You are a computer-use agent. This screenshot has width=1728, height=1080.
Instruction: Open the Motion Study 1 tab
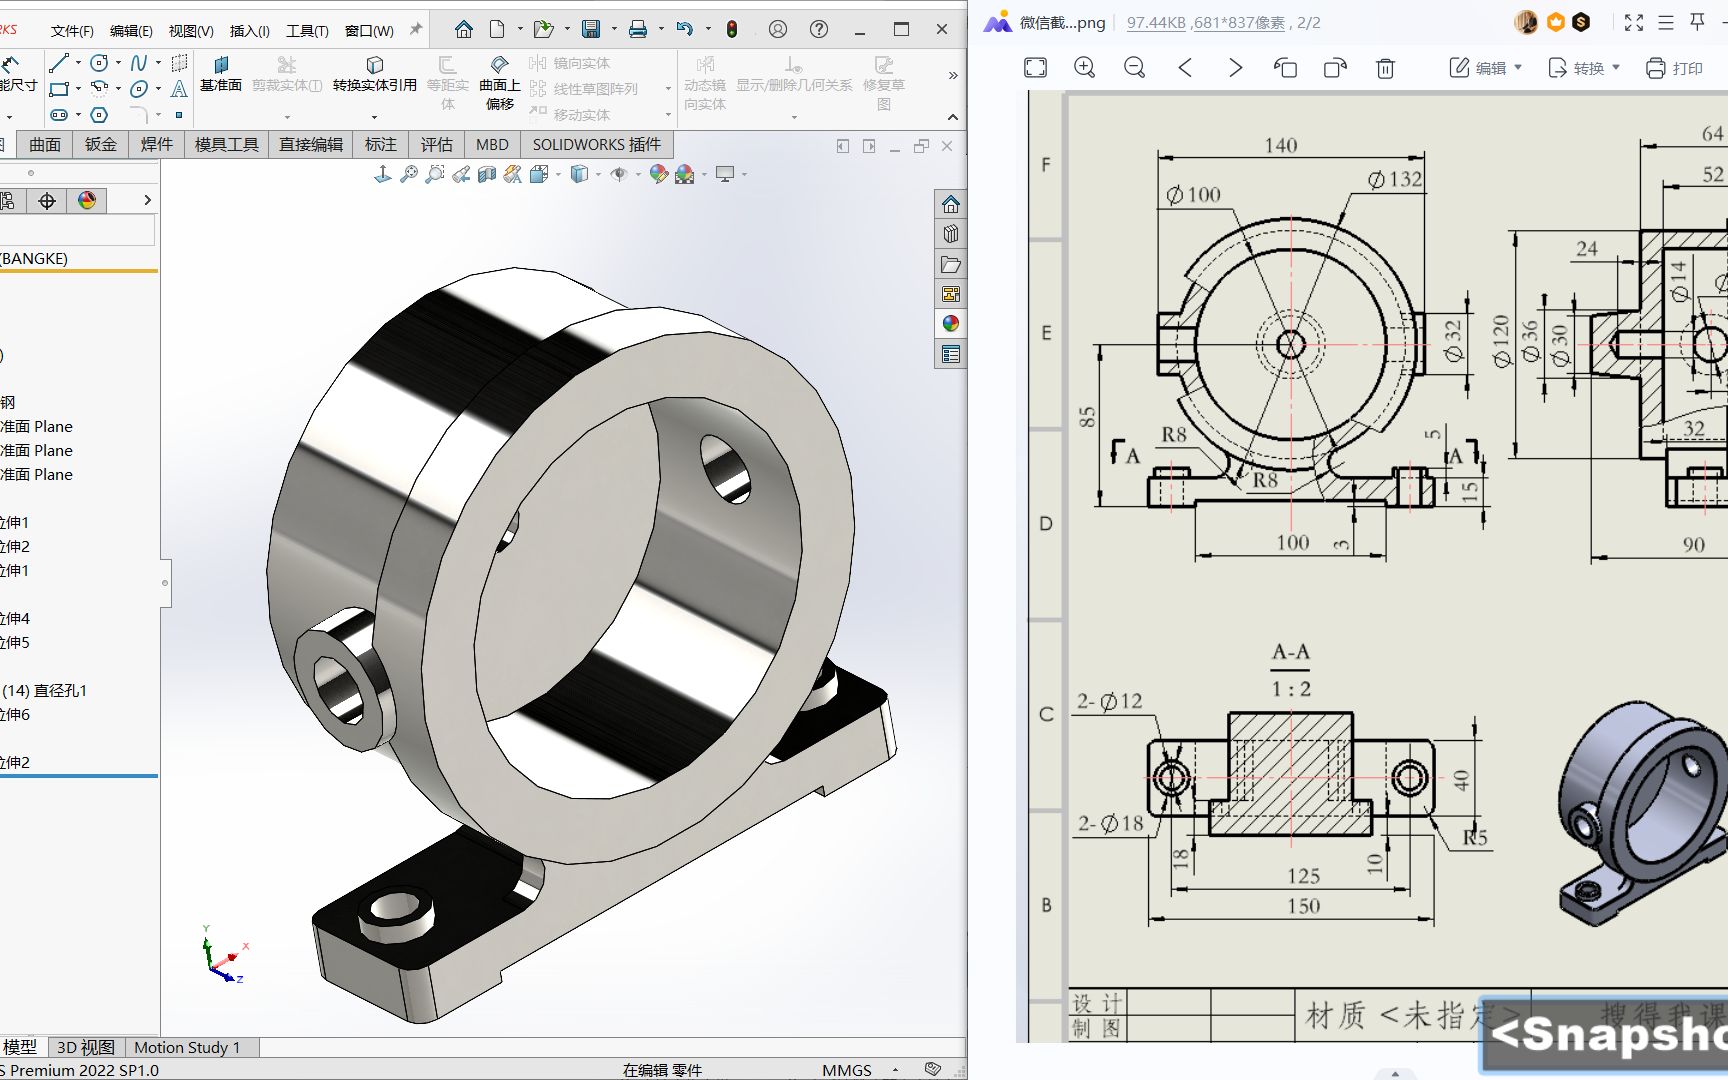click(x=187, y=1047)
